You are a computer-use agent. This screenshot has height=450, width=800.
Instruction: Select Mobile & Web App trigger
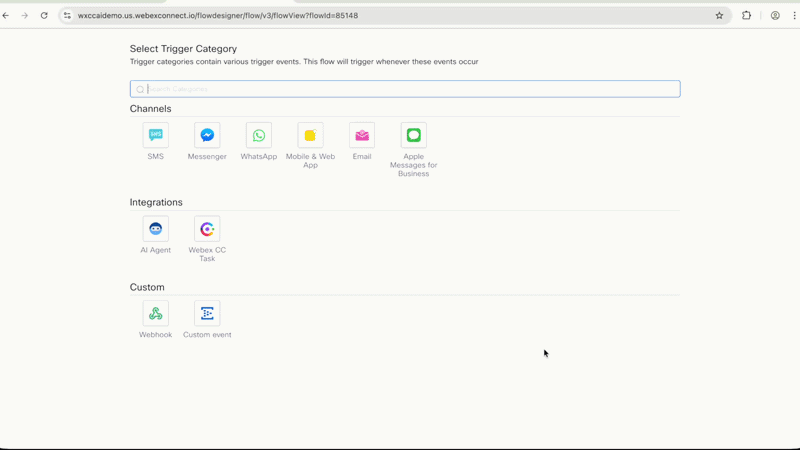point(310,135)
